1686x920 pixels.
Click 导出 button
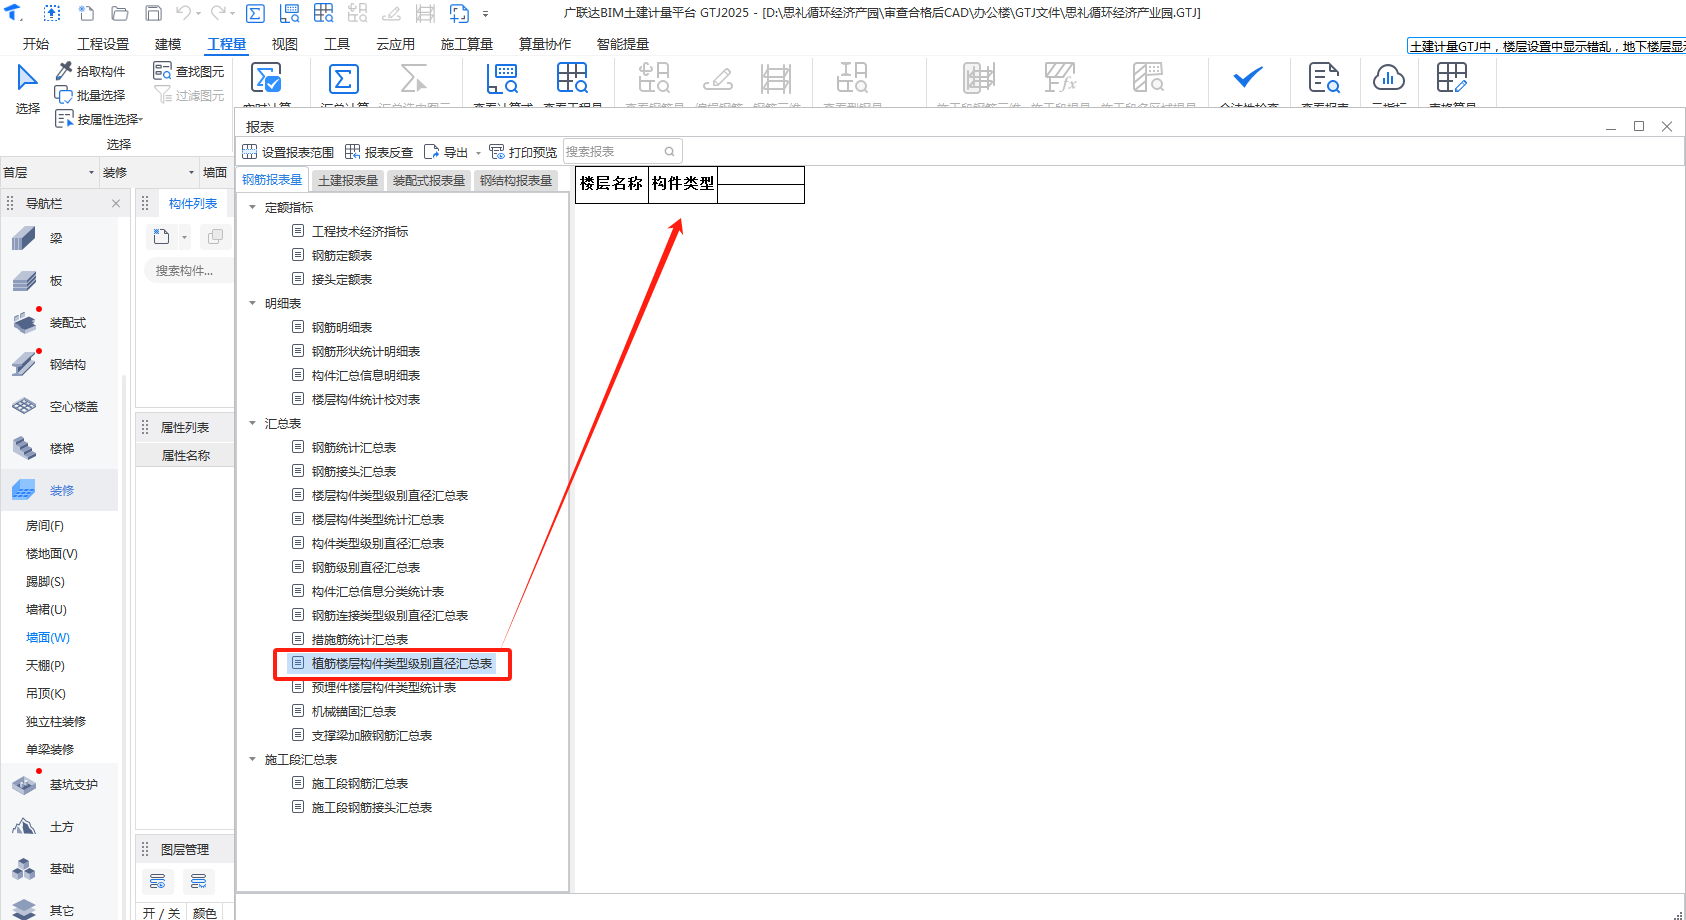click(x=446, y=152)
